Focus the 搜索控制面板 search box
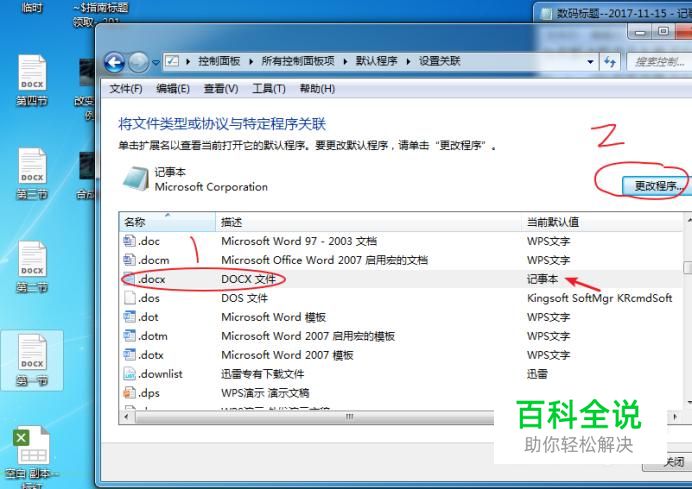 pyautogui.click(x=659, y=62)
